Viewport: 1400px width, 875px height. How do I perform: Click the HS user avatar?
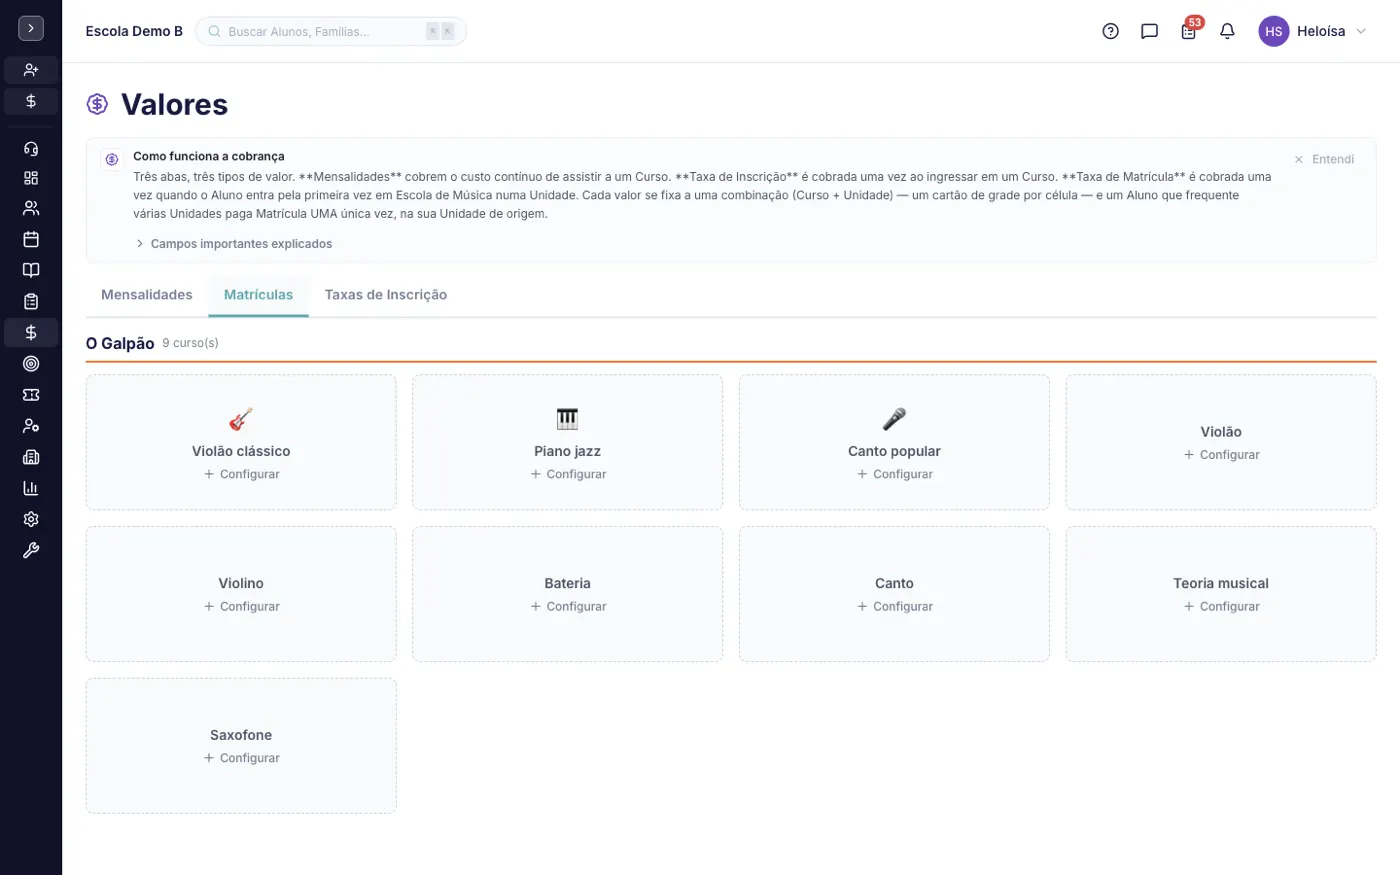(1273, 31)
